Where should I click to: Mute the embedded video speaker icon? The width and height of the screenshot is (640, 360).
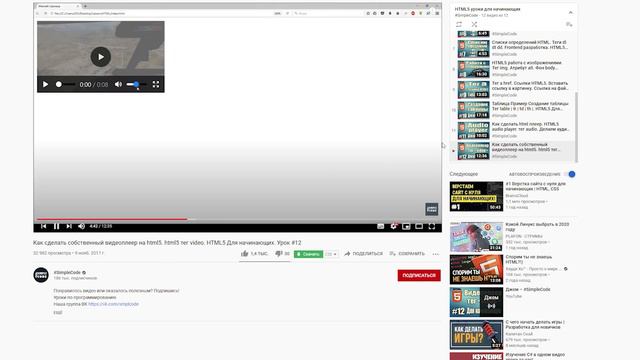(118, 84)
